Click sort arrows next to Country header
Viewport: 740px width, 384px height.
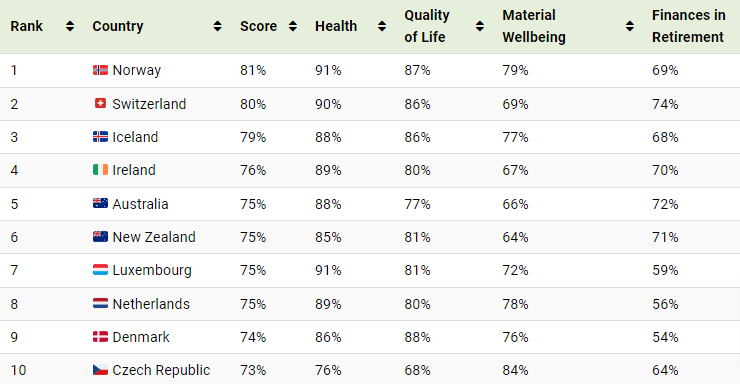tap(218, 26)
